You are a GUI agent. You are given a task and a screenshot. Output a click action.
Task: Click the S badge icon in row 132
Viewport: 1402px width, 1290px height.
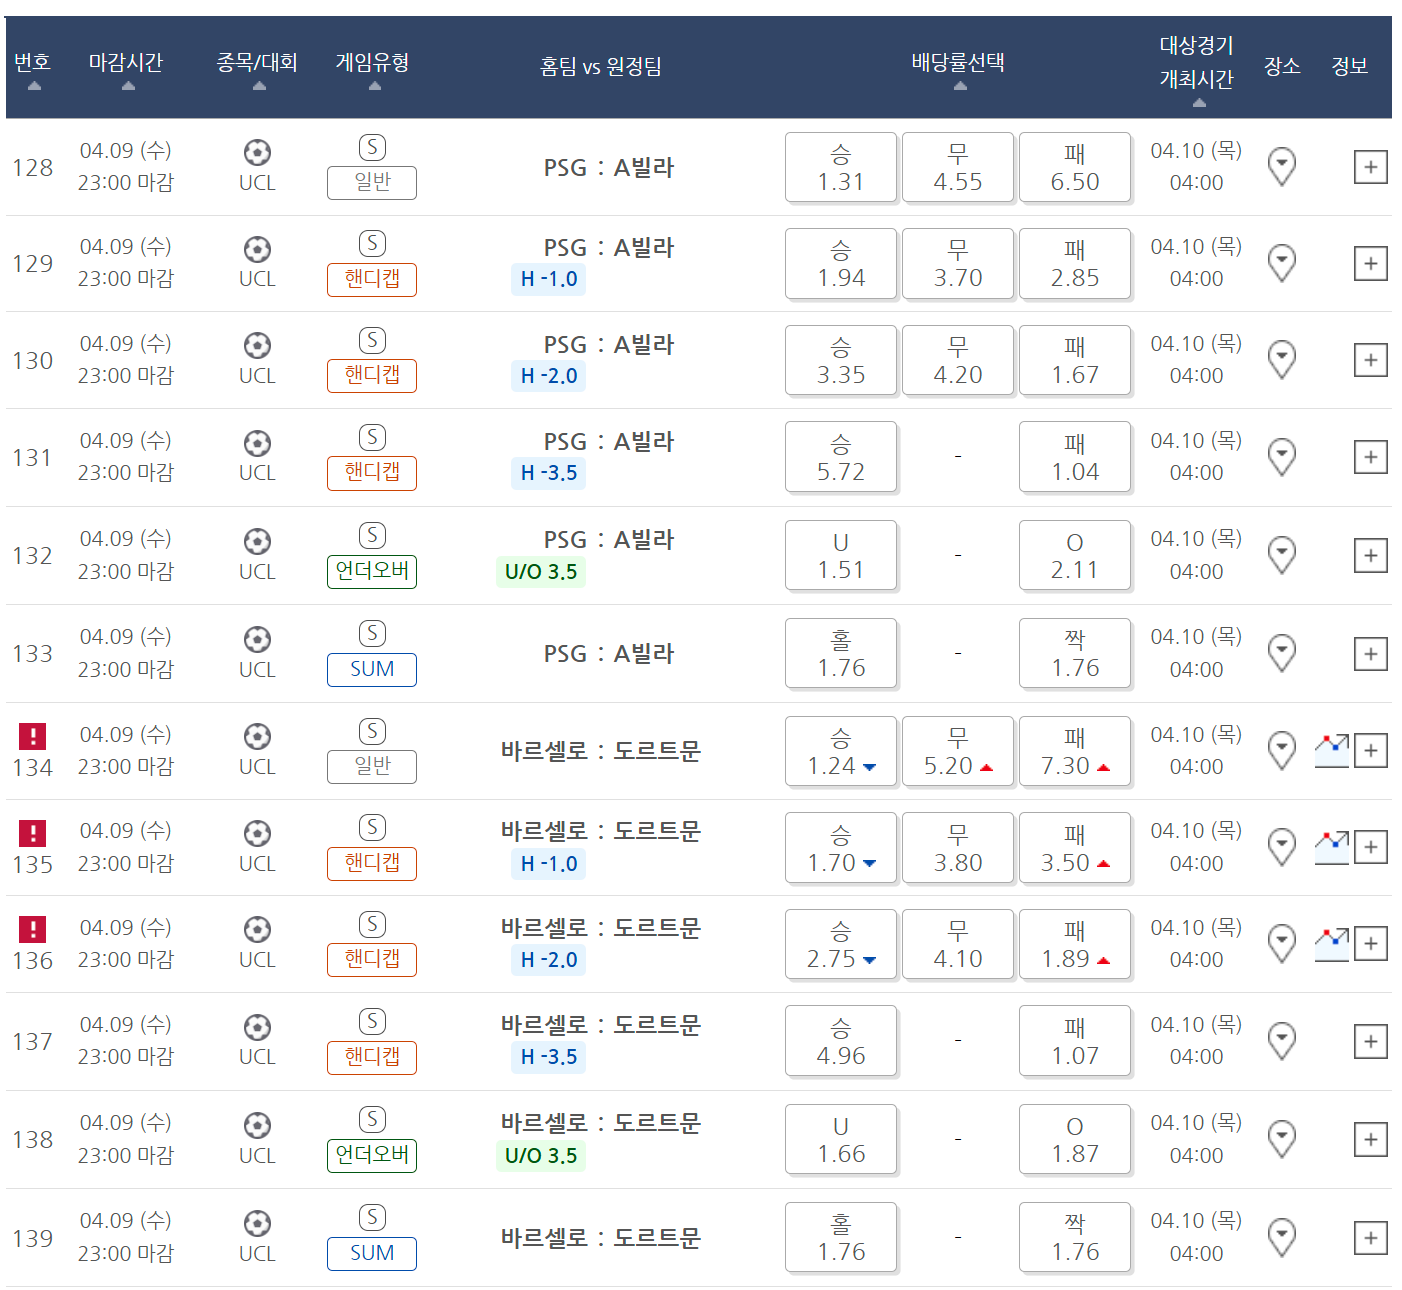tap(372, 536)
